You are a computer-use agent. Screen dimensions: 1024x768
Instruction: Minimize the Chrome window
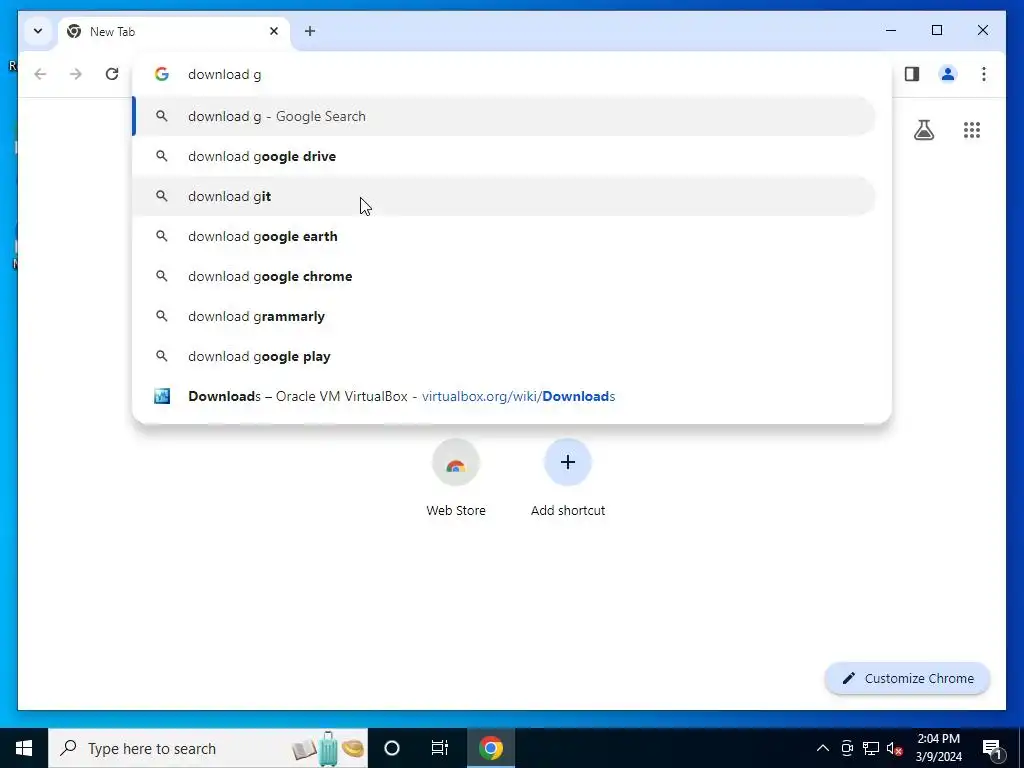click(x=891, y=30)
